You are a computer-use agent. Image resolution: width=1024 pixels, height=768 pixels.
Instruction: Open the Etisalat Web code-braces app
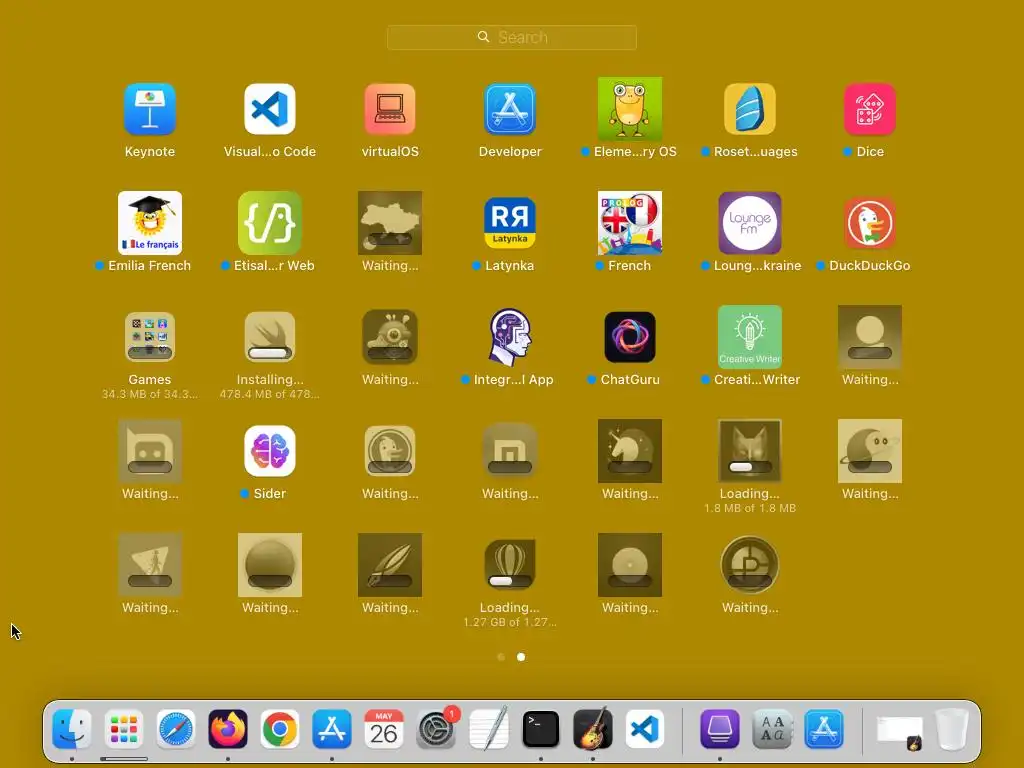(x=270, y=223)
